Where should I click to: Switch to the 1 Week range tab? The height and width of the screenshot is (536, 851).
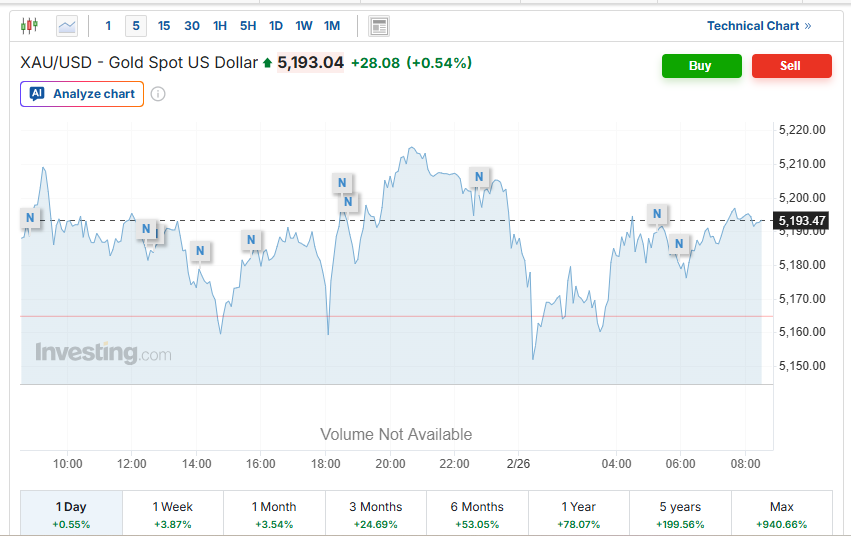pyautogui.click(x=173, y=515)
